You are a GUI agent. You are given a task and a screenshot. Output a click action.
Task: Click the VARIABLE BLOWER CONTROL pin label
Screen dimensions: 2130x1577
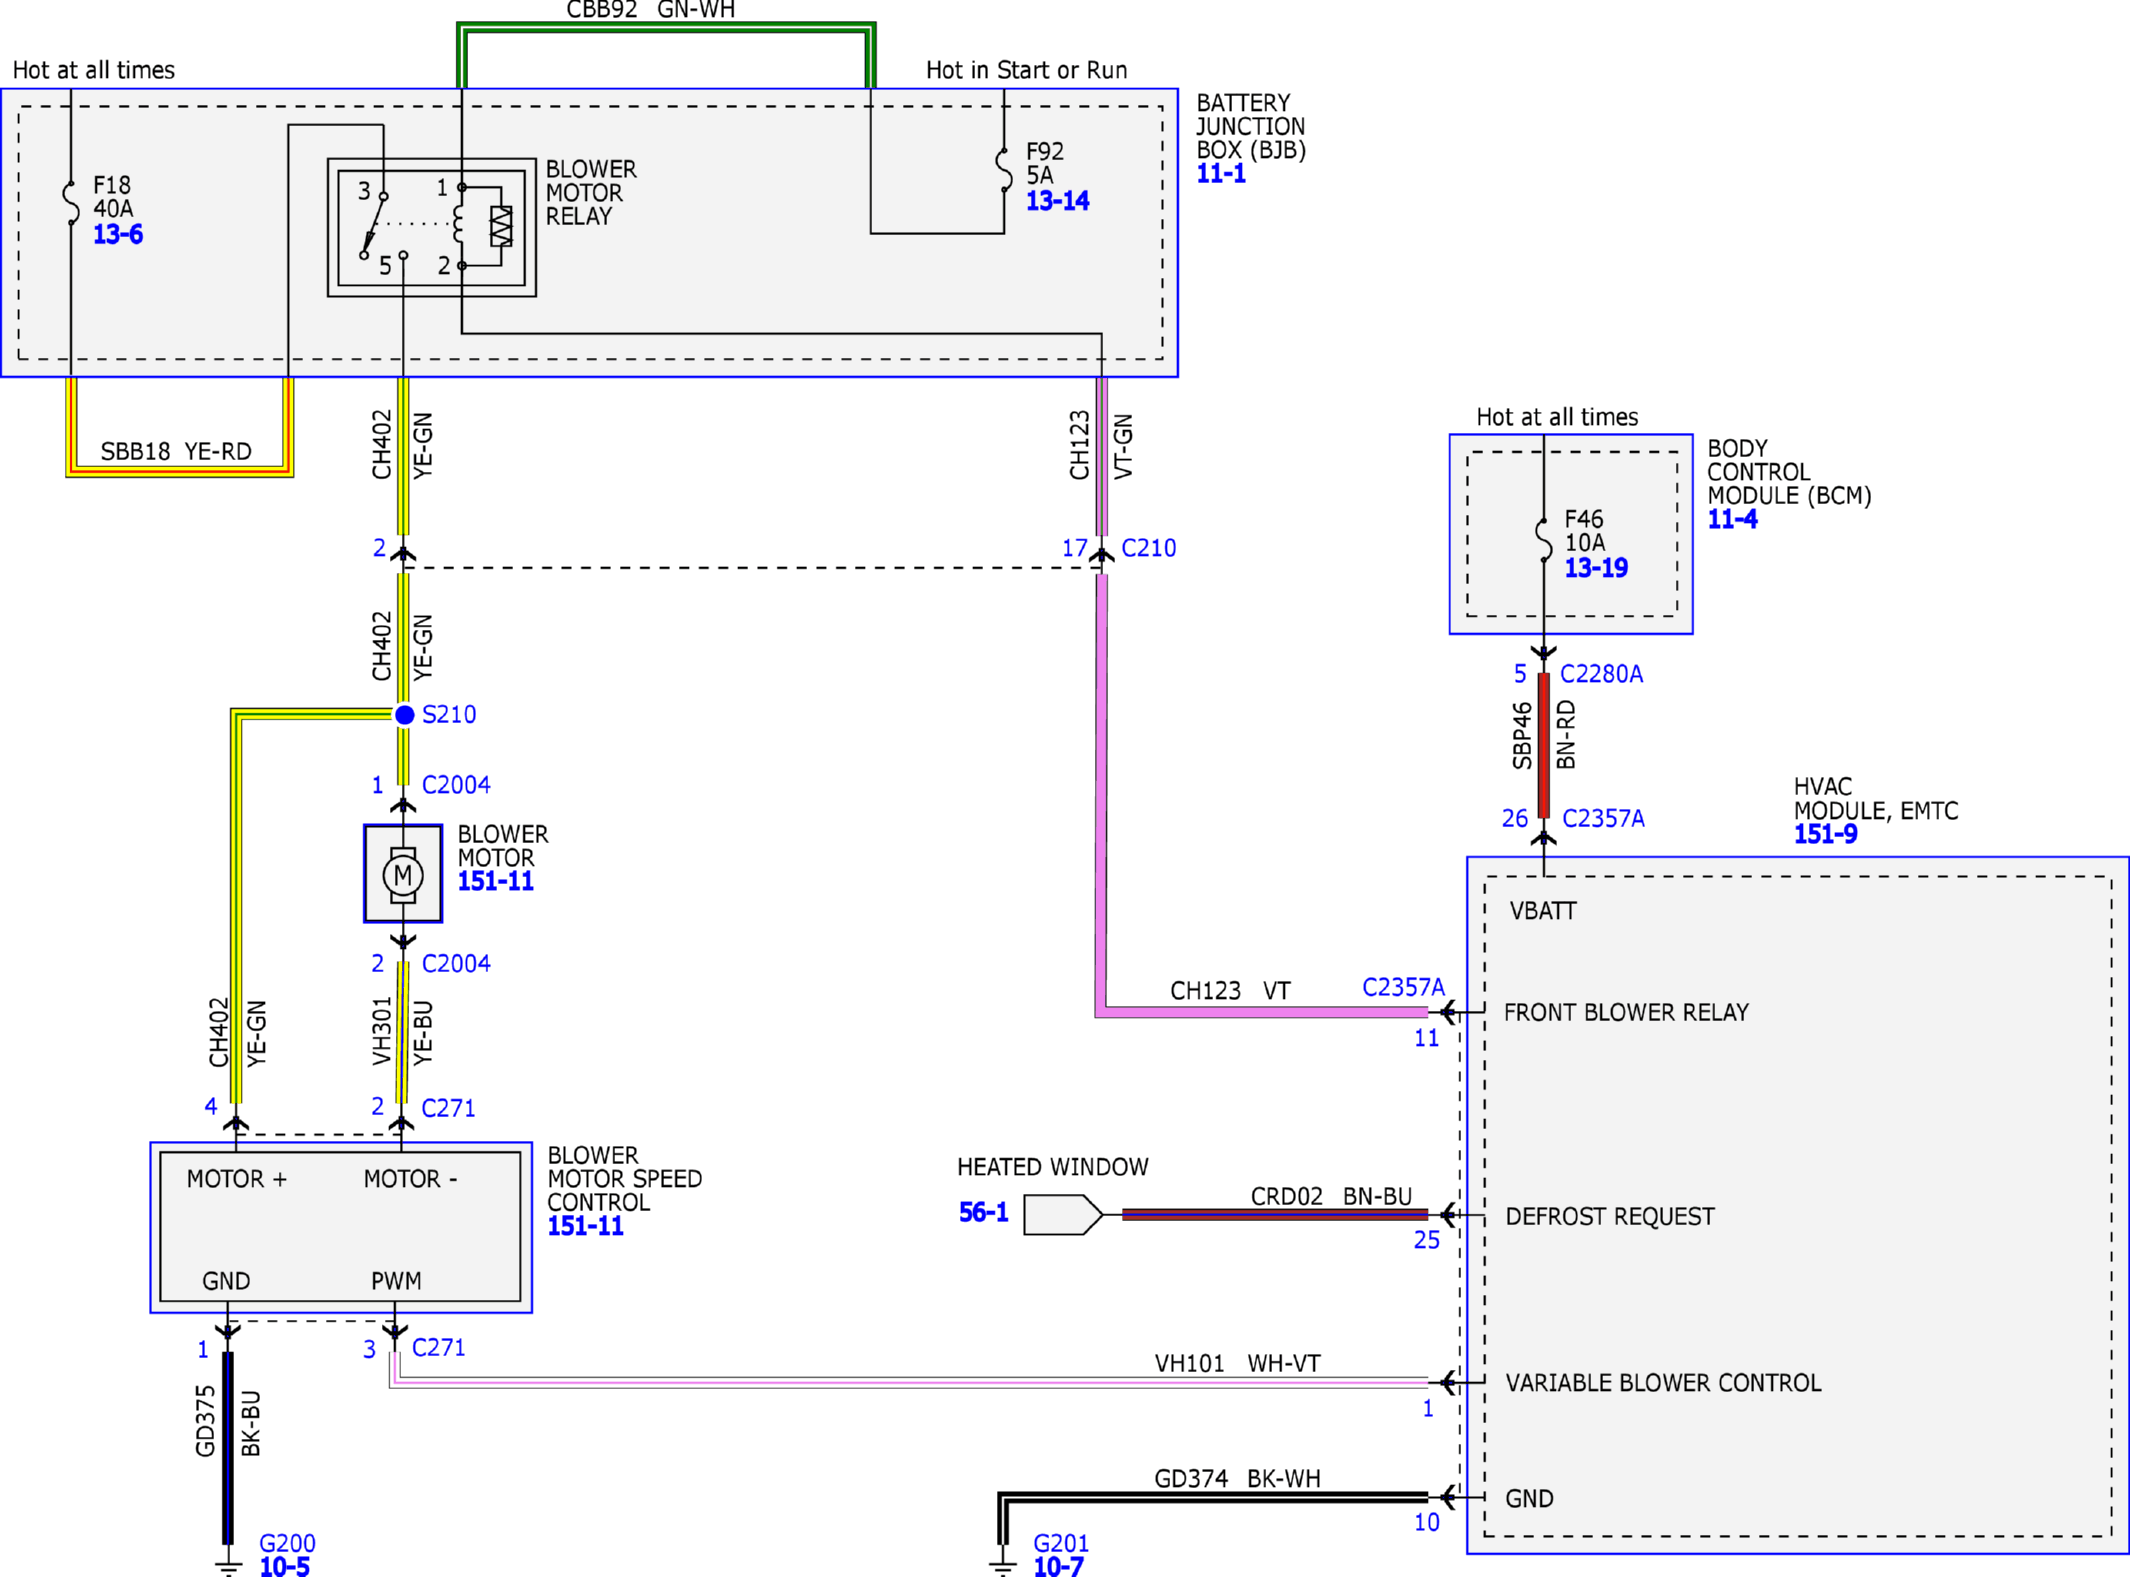1663,1383
